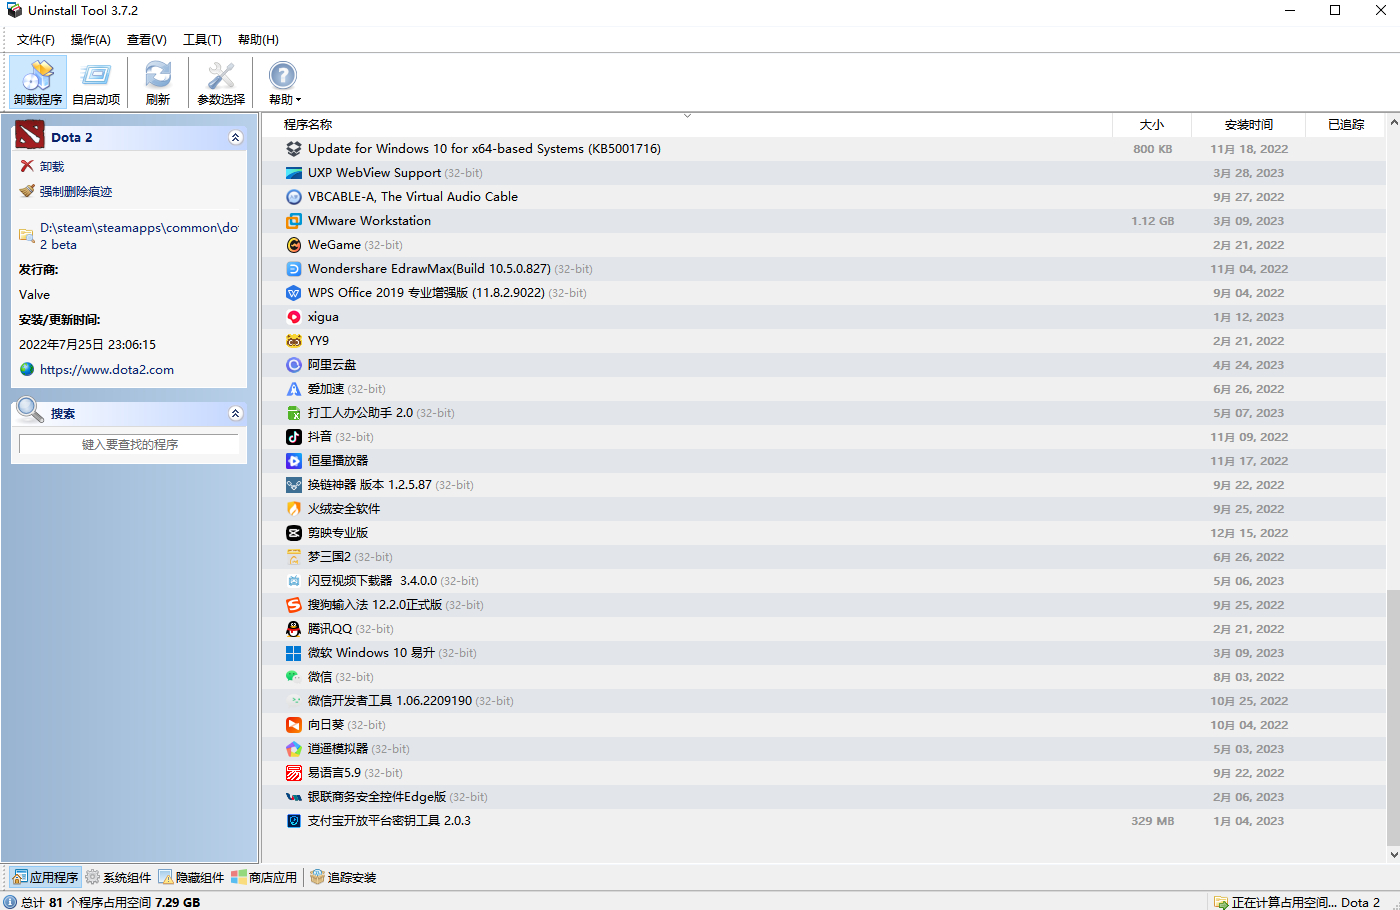The image size is (1400, 910).
Task: Collapse the Dota 2 details panel
Action: coord(236,137)
